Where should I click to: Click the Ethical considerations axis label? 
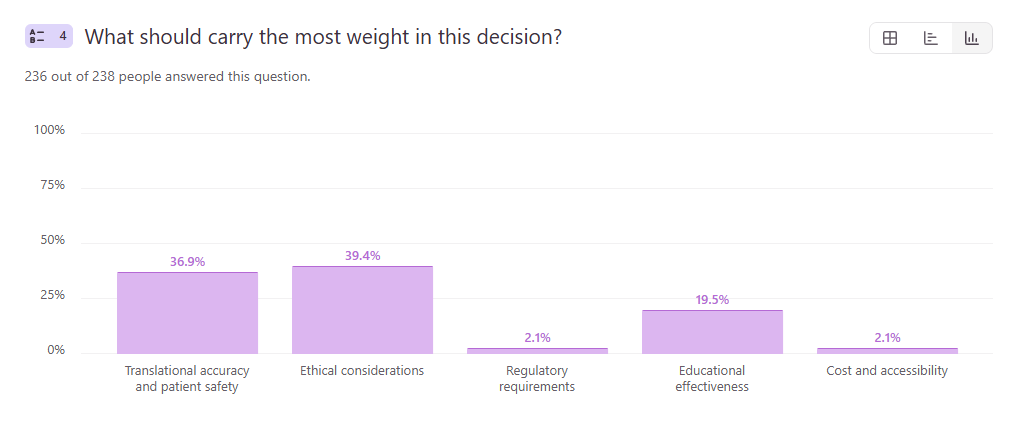[362, 371]
